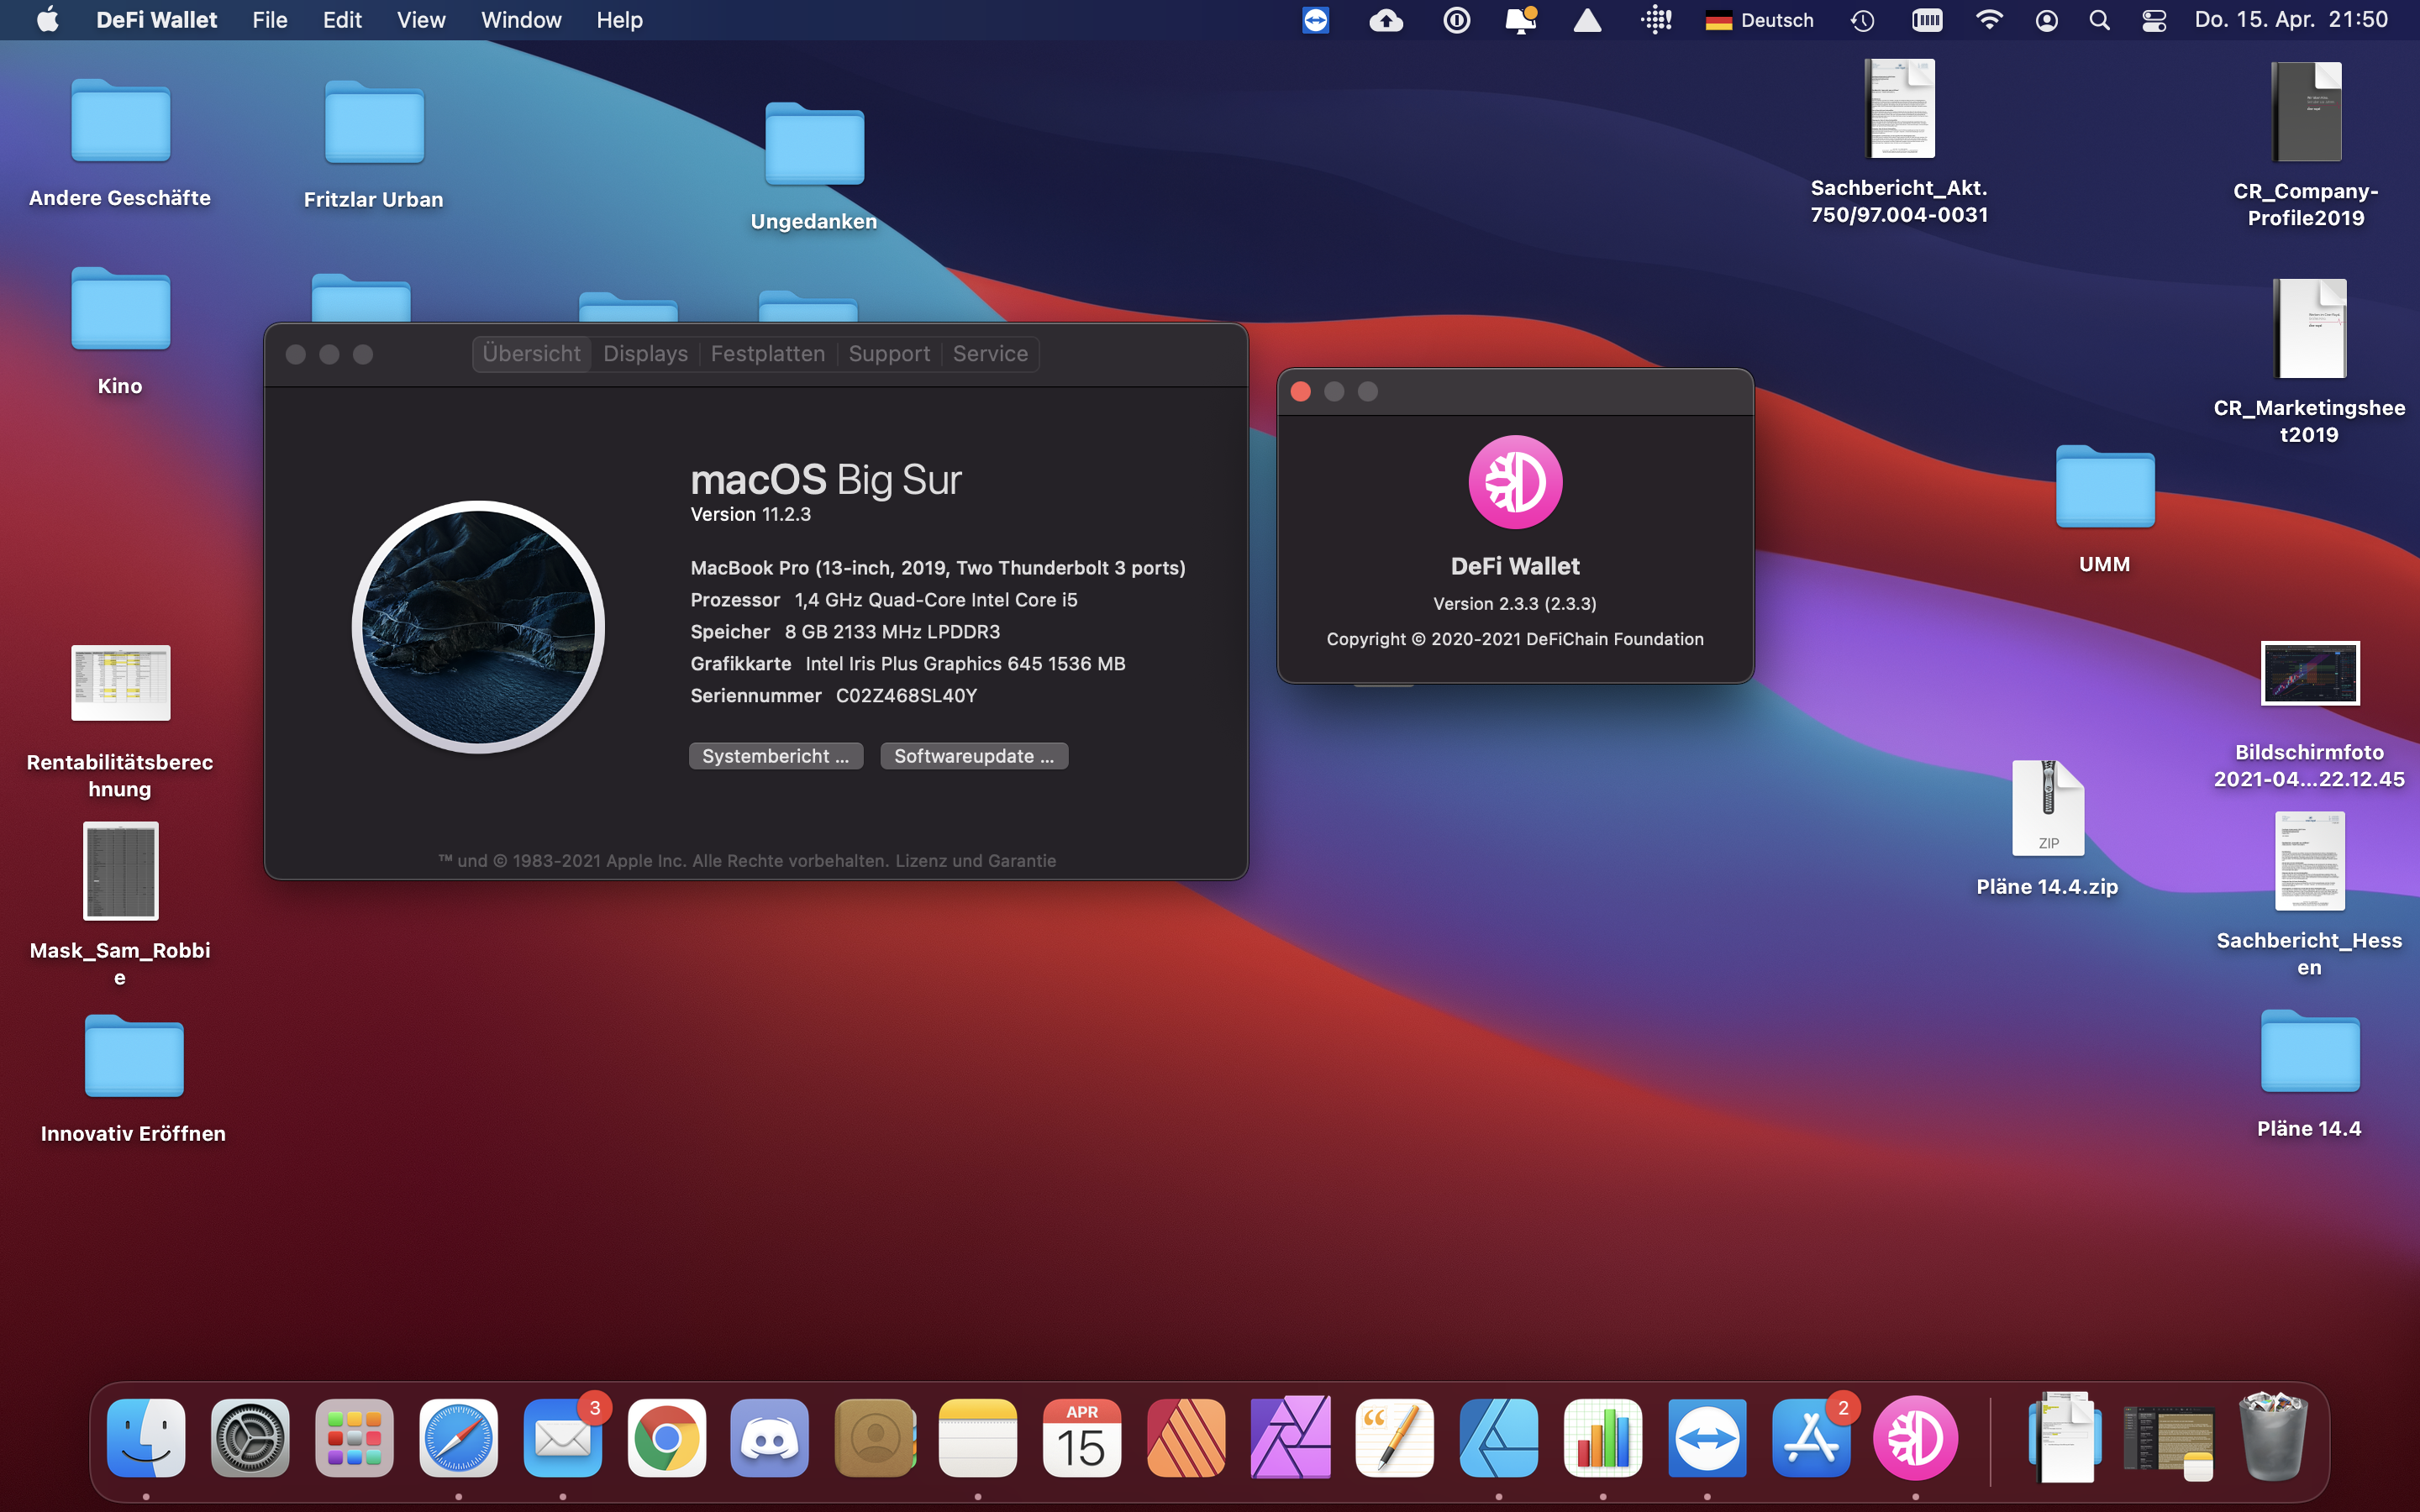Open Deutsch input source dropdown
This screenshot has height=1512, width=2420.
pyautogui.click(x=1759, y=20)
